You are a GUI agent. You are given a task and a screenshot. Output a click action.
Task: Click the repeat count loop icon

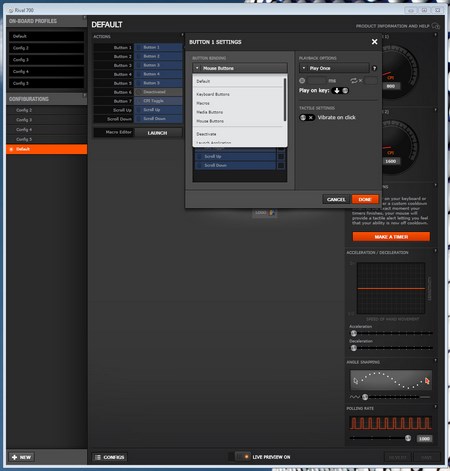[x=354, y=81]
